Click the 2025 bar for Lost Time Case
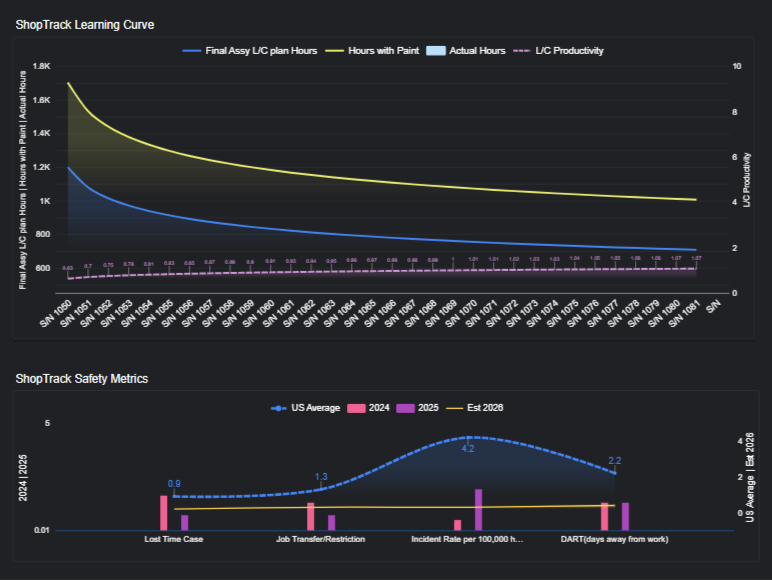 coord(184,522)
